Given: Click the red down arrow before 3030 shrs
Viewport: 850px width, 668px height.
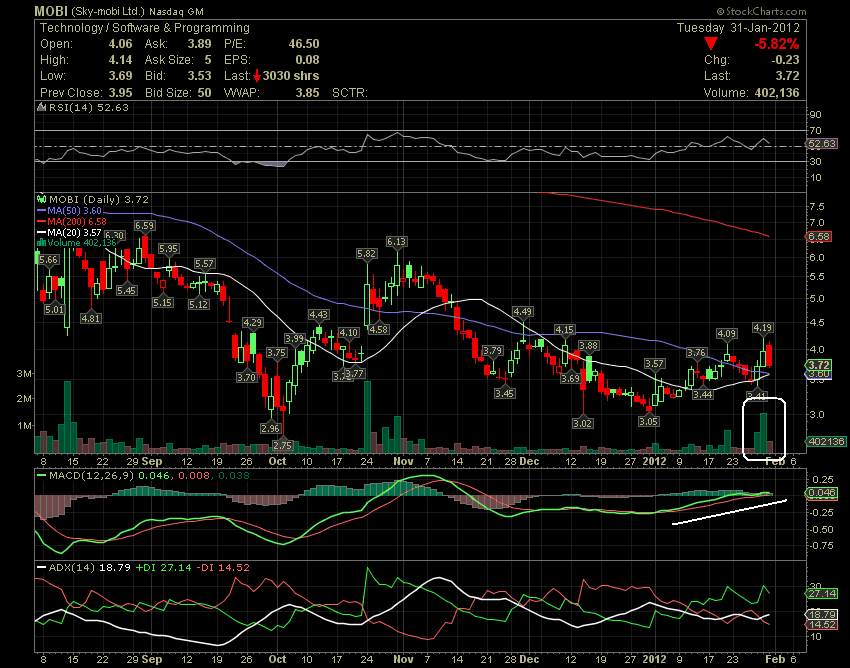Looking at the screenshot, I should 257,76.
